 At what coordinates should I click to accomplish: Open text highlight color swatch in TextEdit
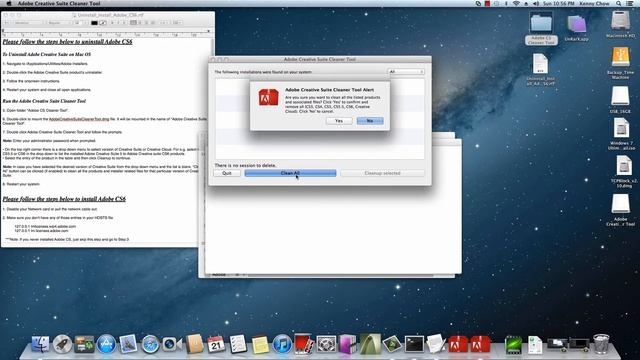pos(103,23)
